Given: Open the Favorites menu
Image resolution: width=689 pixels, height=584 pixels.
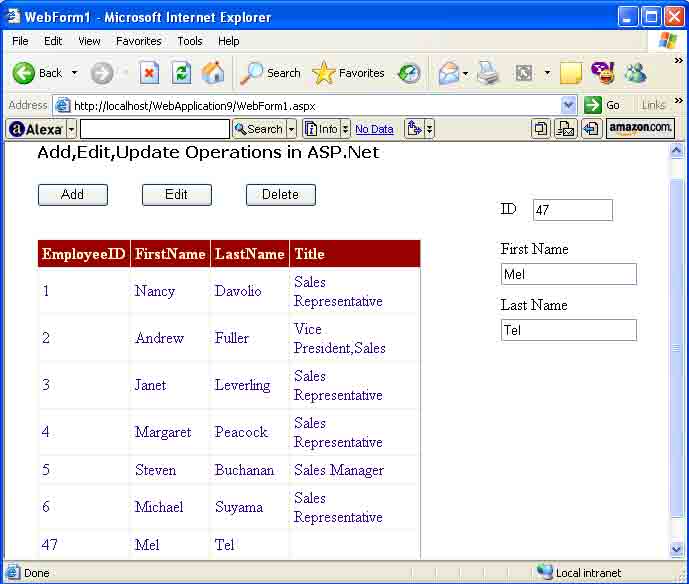Looking at the screenshot, I should (139, 41).
